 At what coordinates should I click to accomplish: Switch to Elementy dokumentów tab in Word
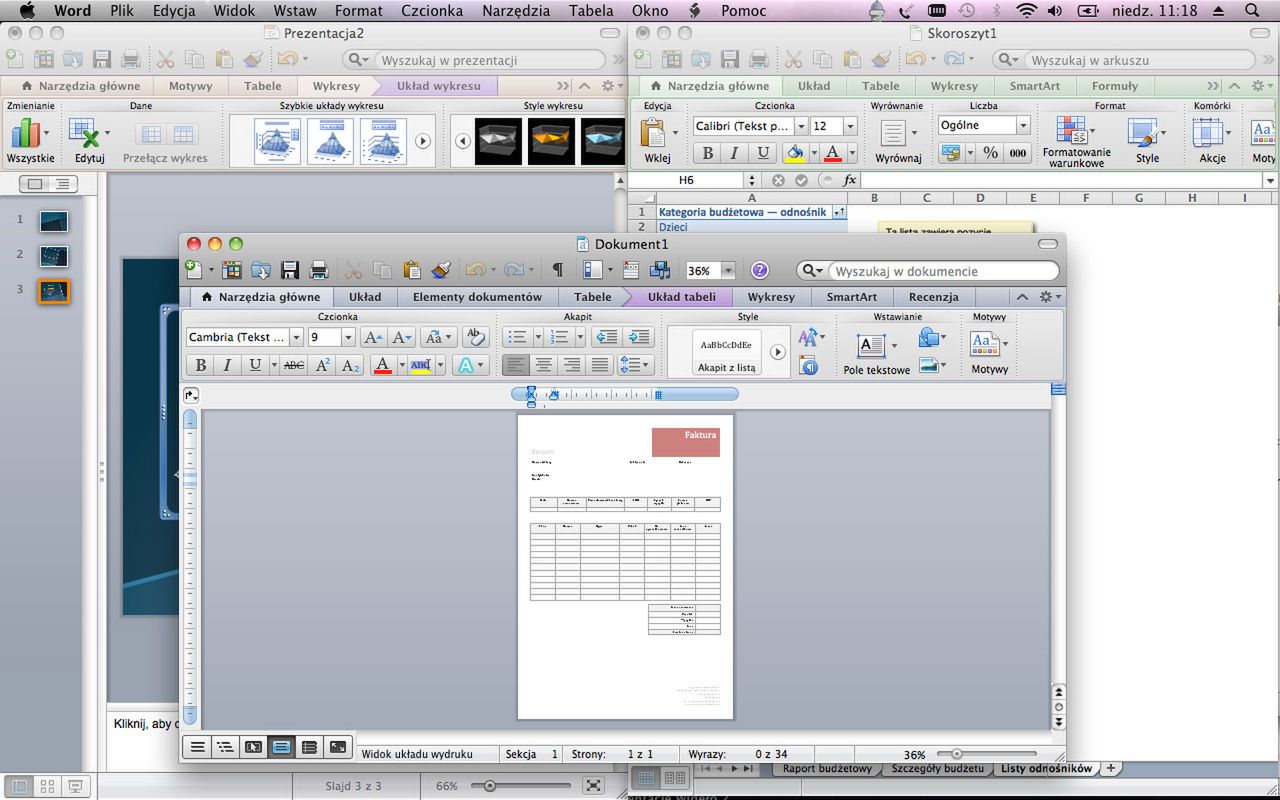(477, 297)
